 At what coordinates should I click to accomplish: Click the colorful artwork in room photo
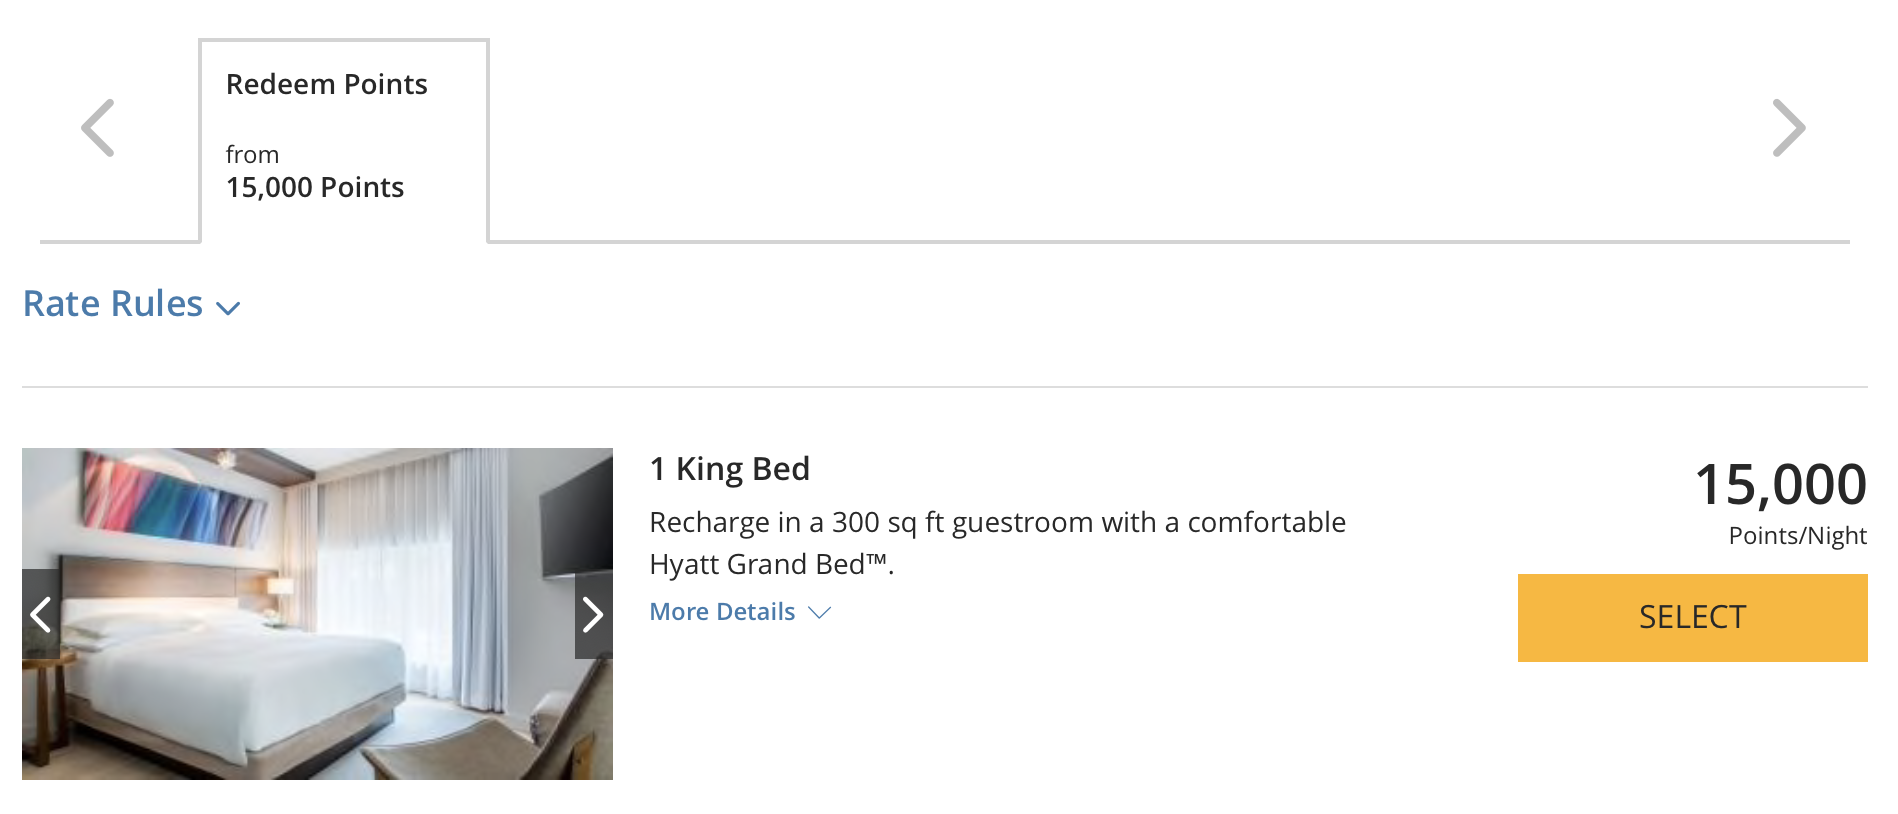[175, 500]
